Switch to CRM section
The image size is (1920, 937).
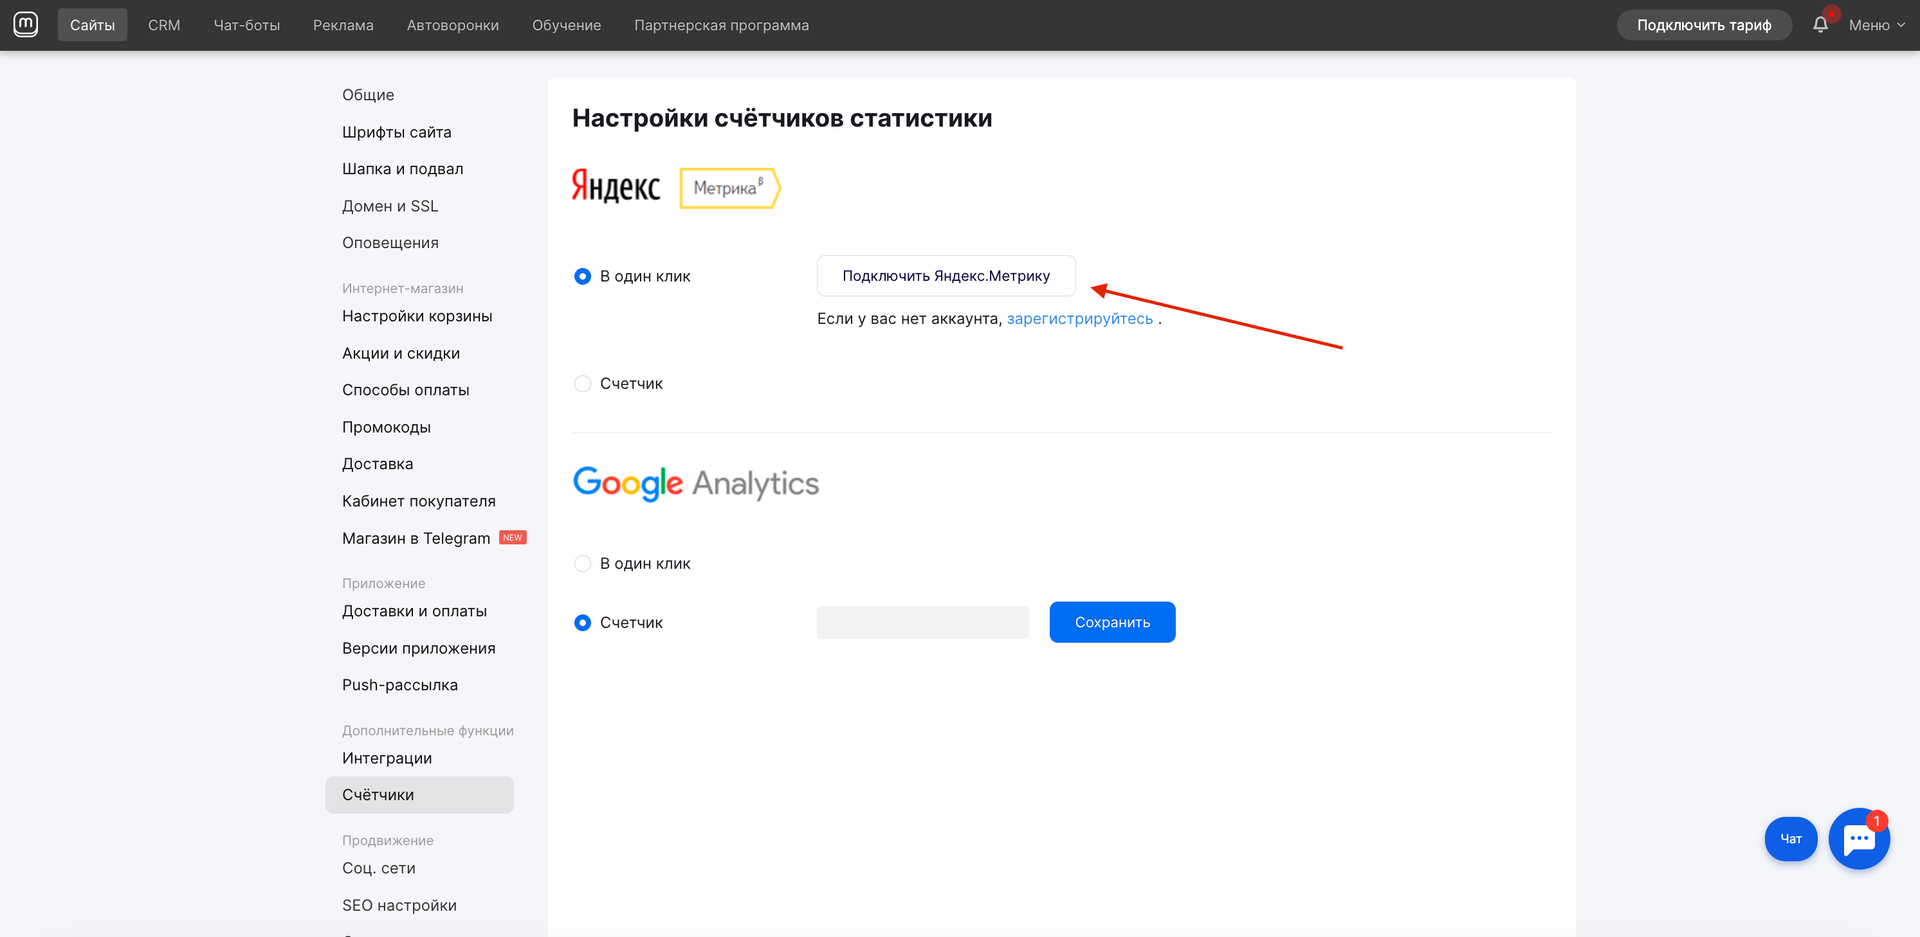coord(164,25)
